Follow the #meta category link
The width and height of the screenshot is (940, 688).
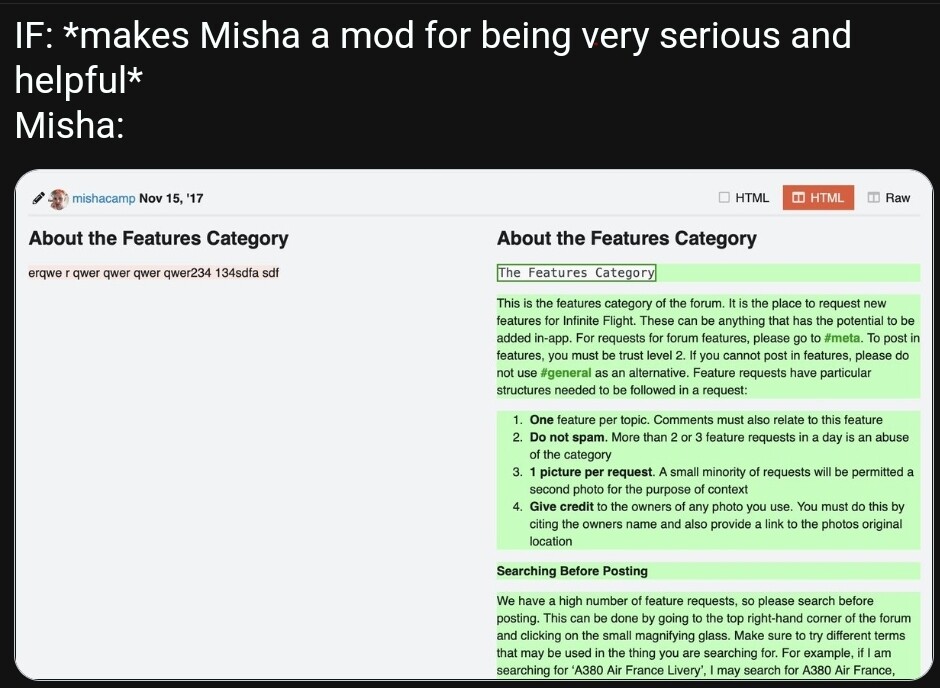coord(842,338)
